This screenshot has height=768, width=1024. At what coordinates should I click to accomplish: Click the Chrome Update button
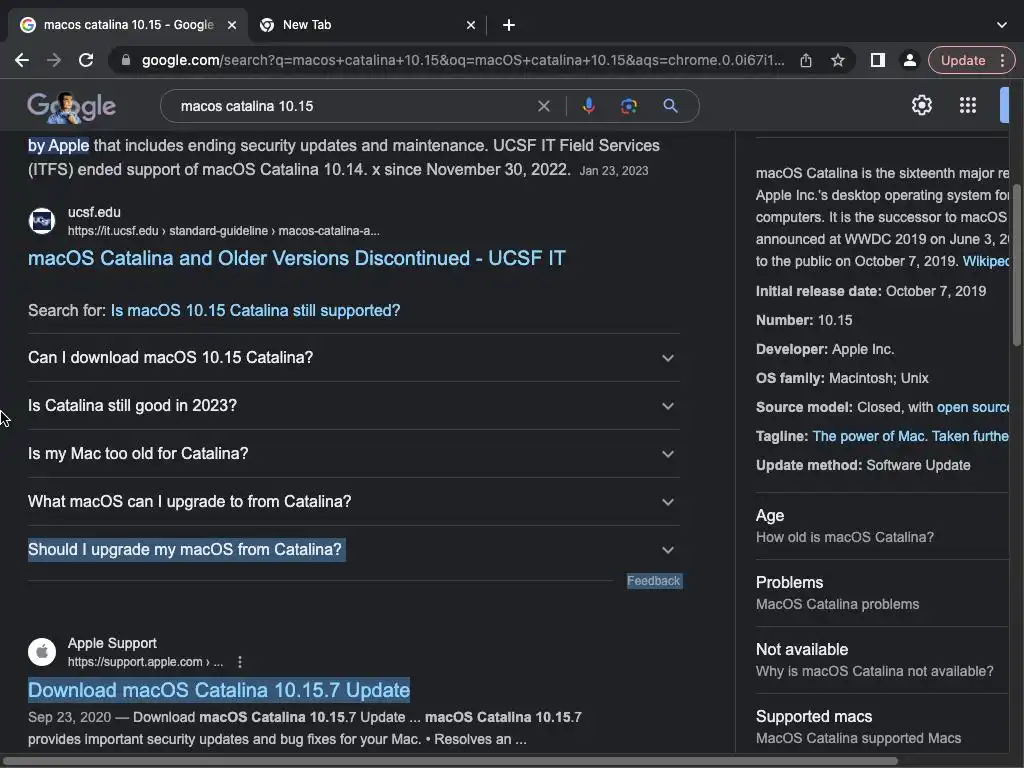963,60
